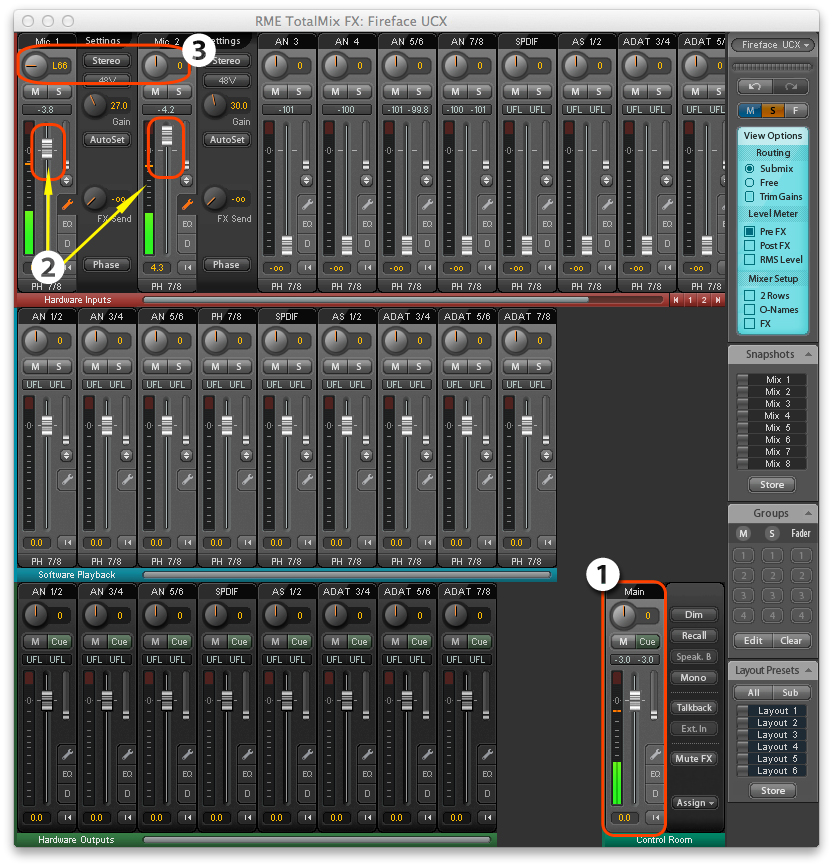833x867 pixels.
Task: Click the Hardware Inputs horizontal scrollbar
Action: (x=400, y=299)
